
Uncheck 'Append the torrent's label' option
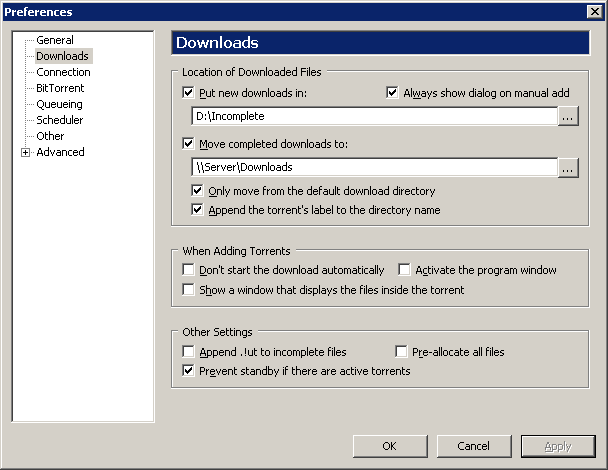197,210
